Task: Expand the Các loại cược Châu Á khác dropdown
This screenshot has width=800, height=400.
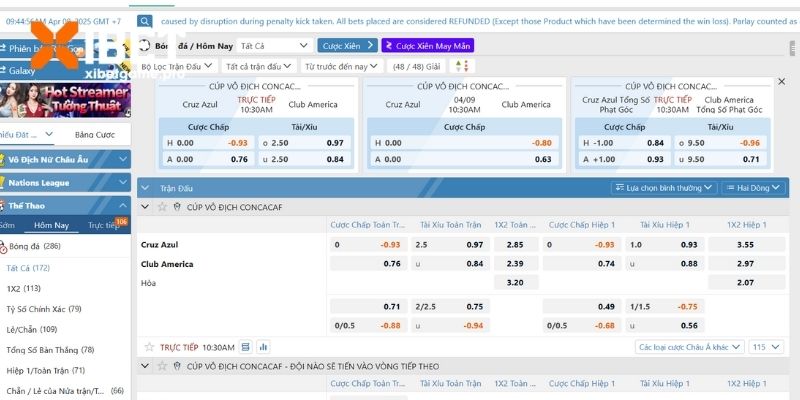Action: [x=691, y=347]
